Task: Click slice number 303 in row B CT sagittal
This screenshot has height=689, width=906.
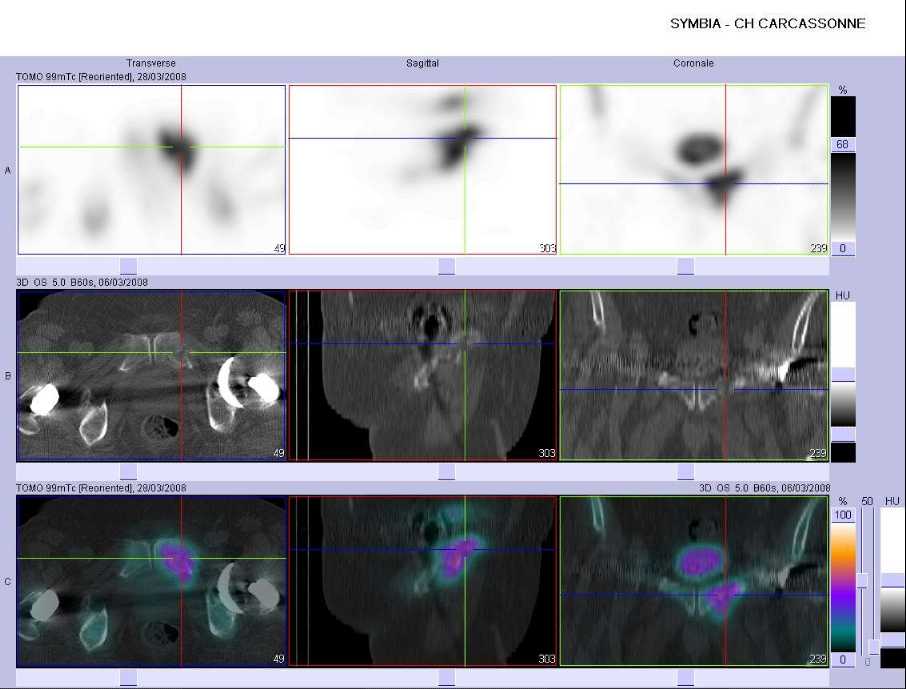Action: pos(547,453)
